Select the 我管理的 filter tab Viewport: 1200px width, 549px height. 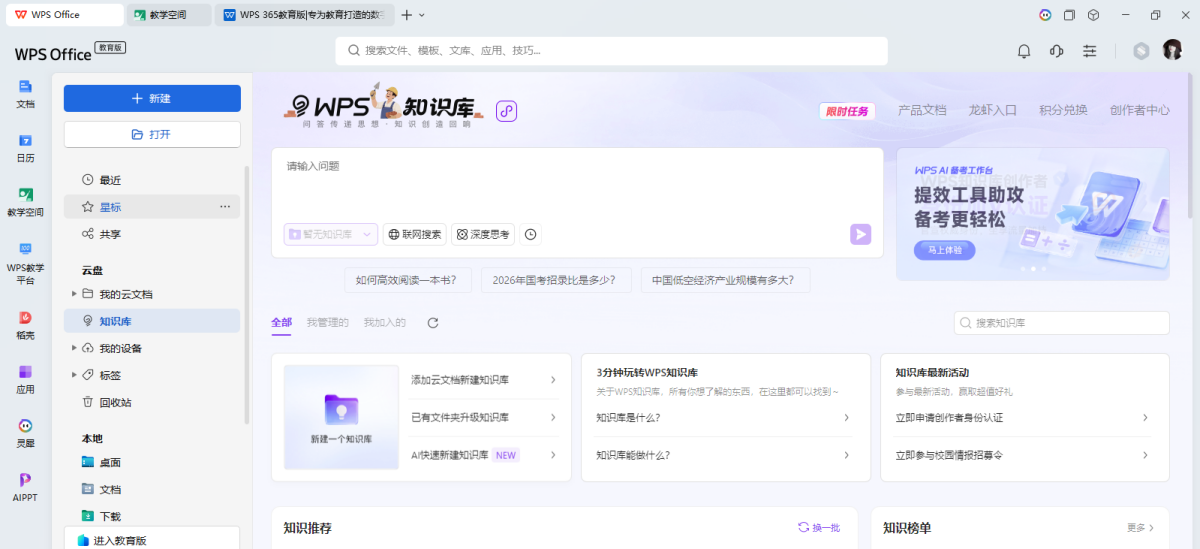click(x=327, y=322)
